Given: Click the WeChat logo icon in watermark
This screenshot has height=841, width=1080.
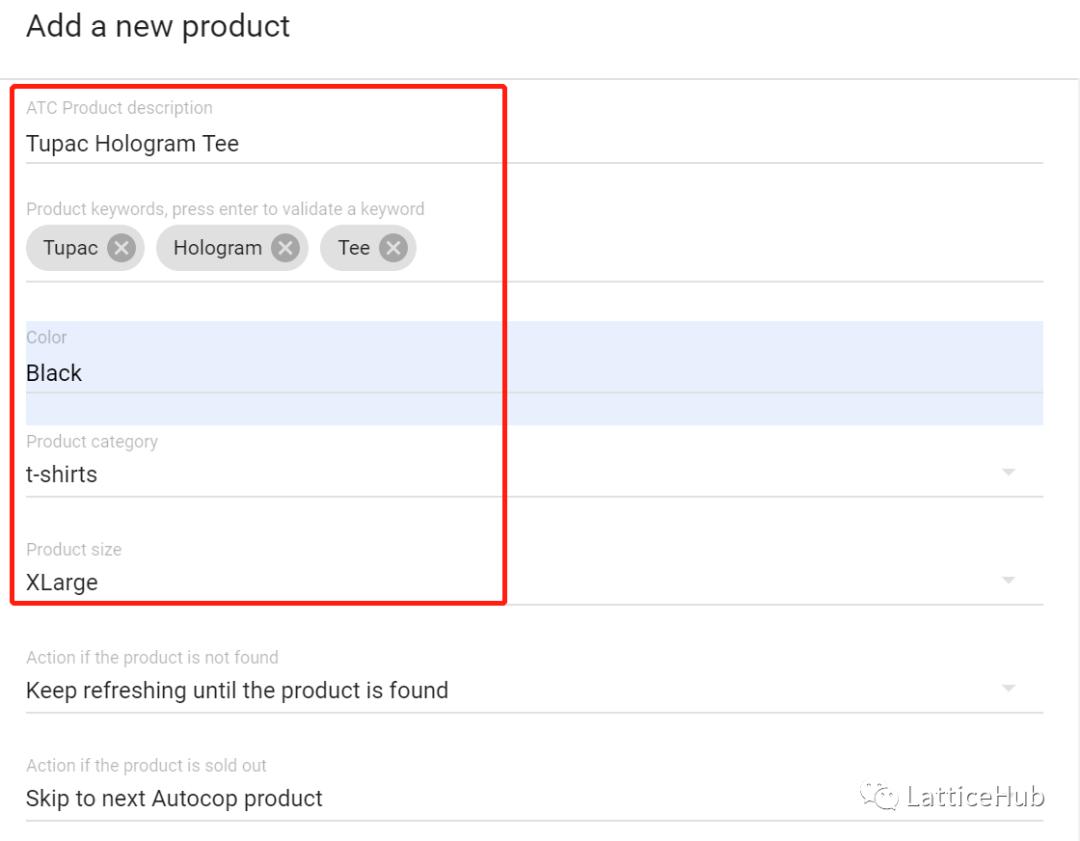Looking at the screenshot, I should coord(880,796).
